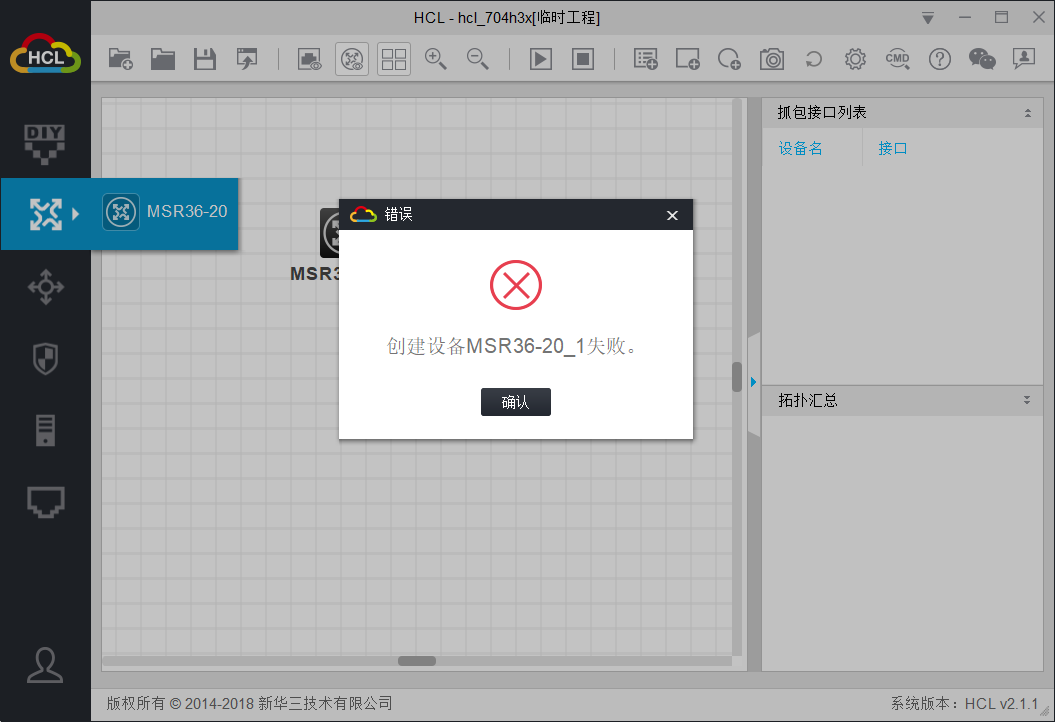Select the firewall shield sidebar icon
Screen dimensions: 1055x722
[45, 359]
